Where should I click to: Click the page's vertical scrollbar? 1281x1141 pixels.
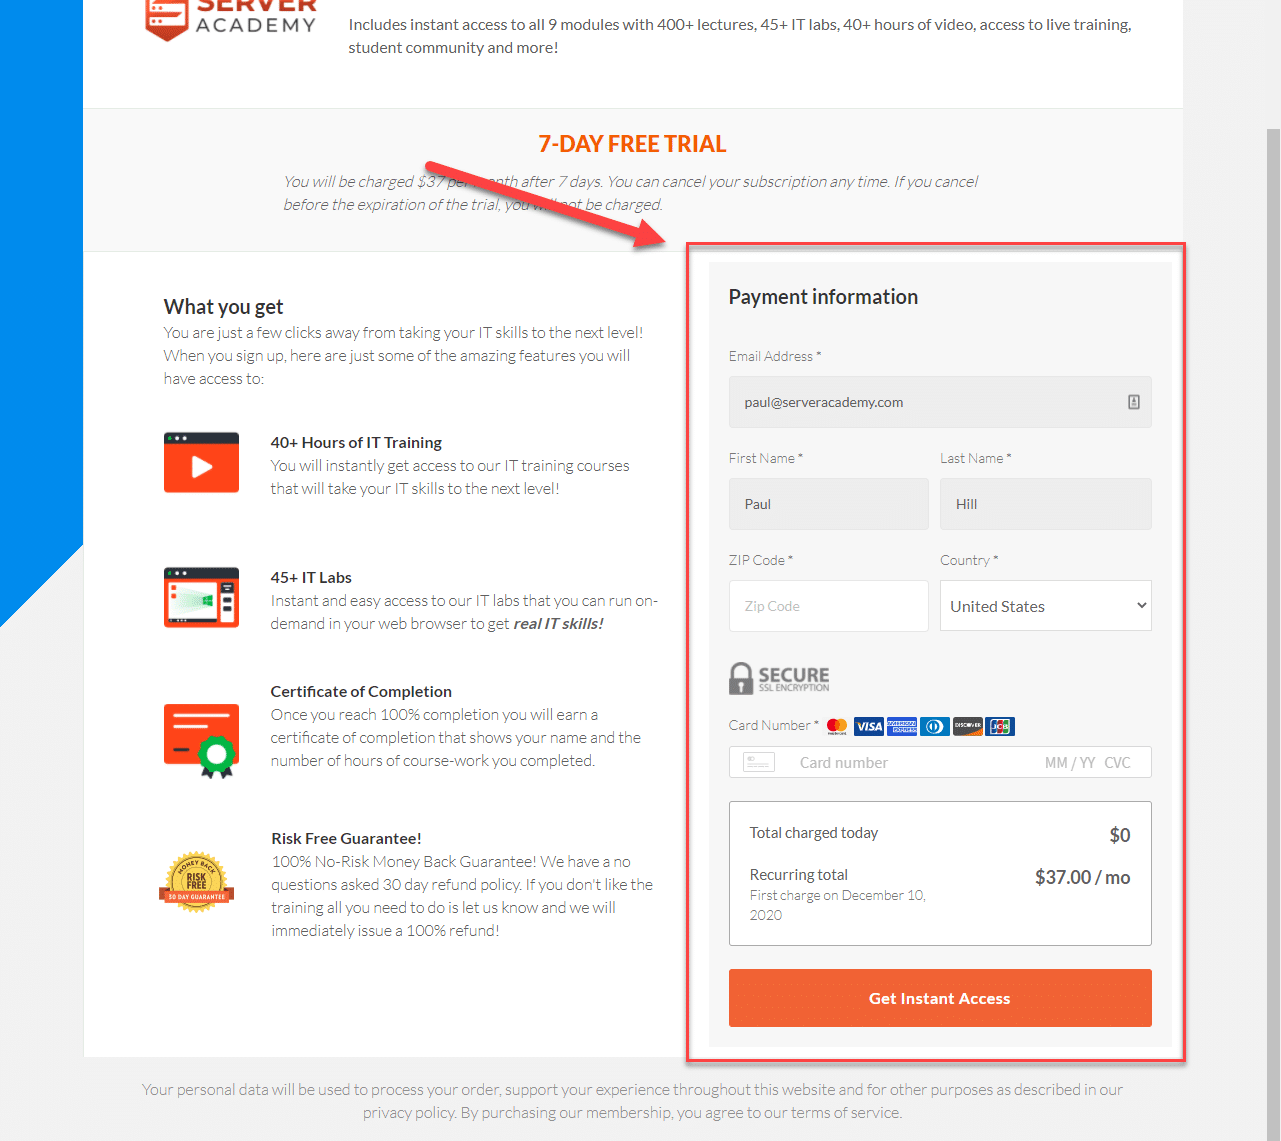(x=1273, y=634)
